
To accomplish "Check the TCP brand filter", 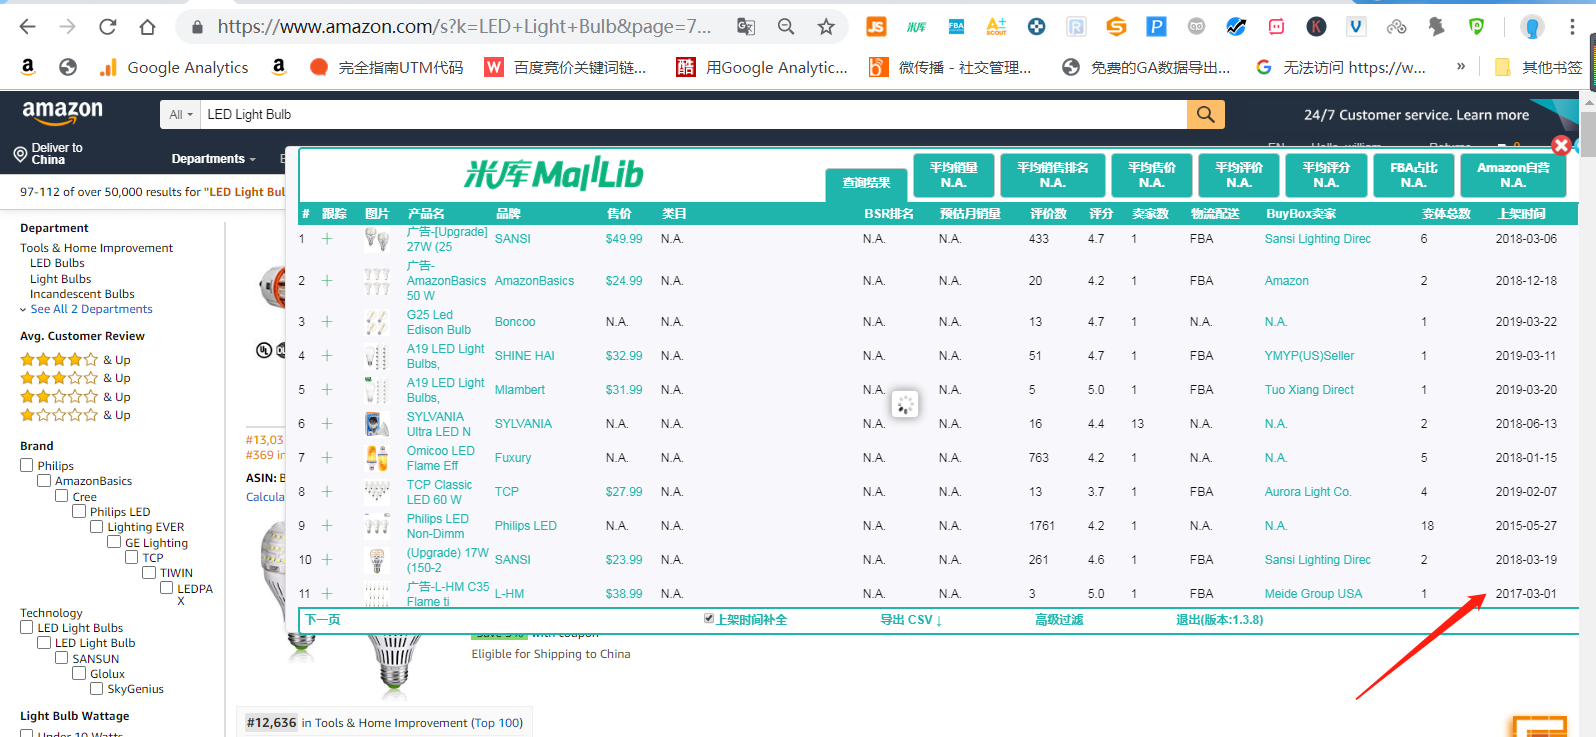I will click(x=132, y=557).
